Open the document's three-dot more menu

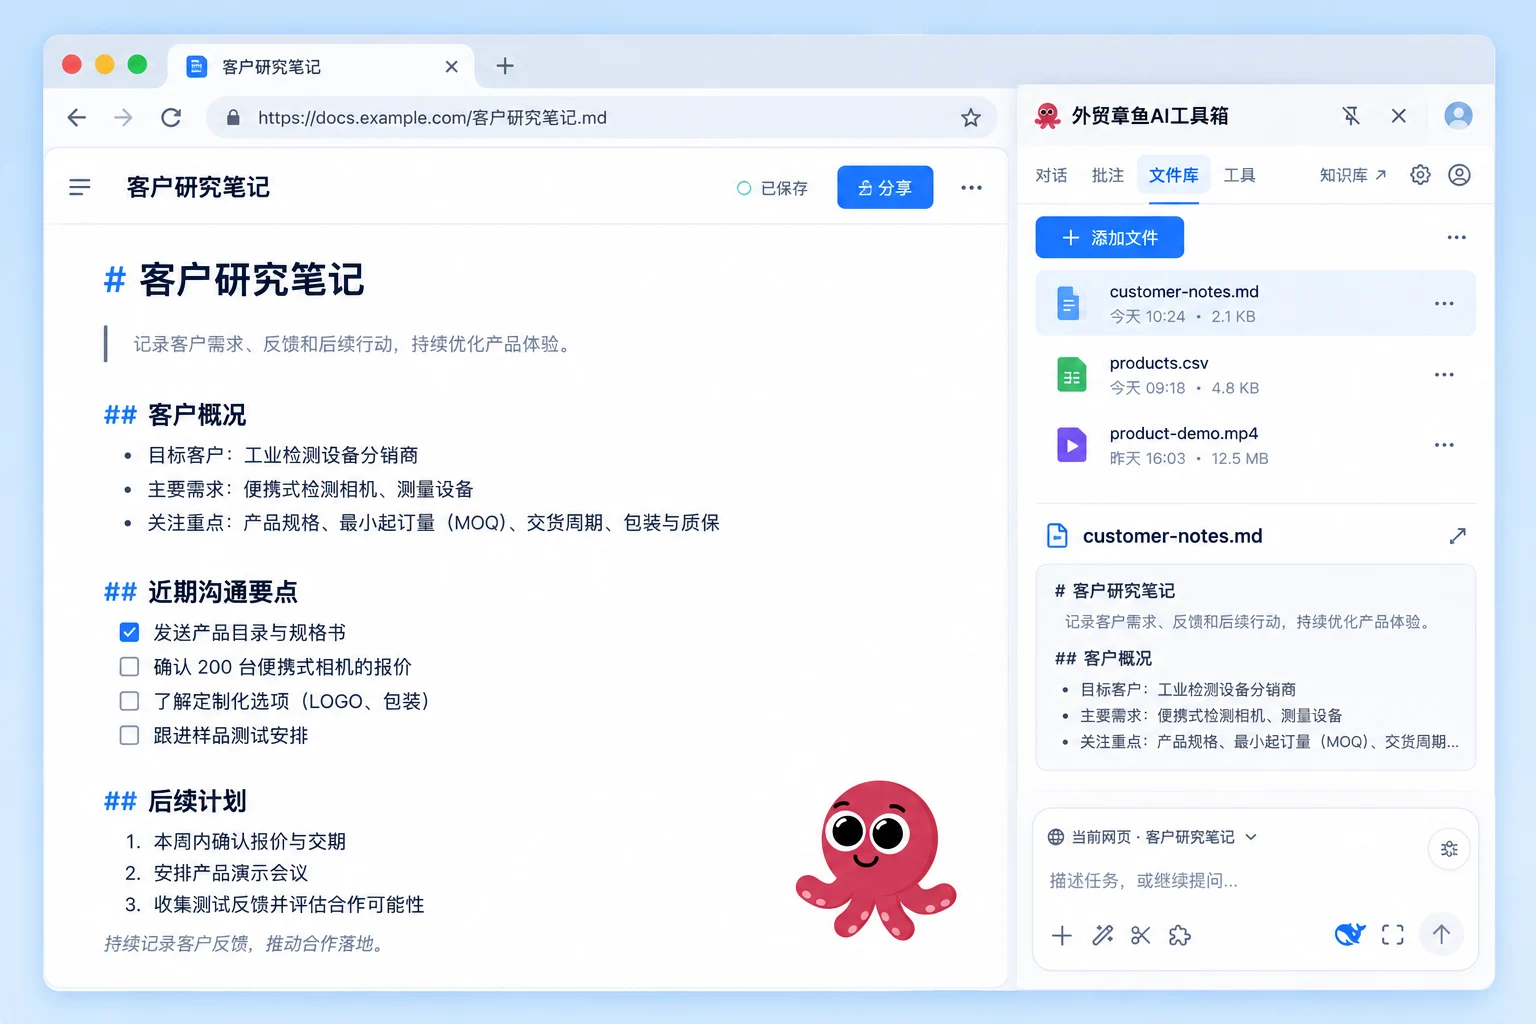971,188
